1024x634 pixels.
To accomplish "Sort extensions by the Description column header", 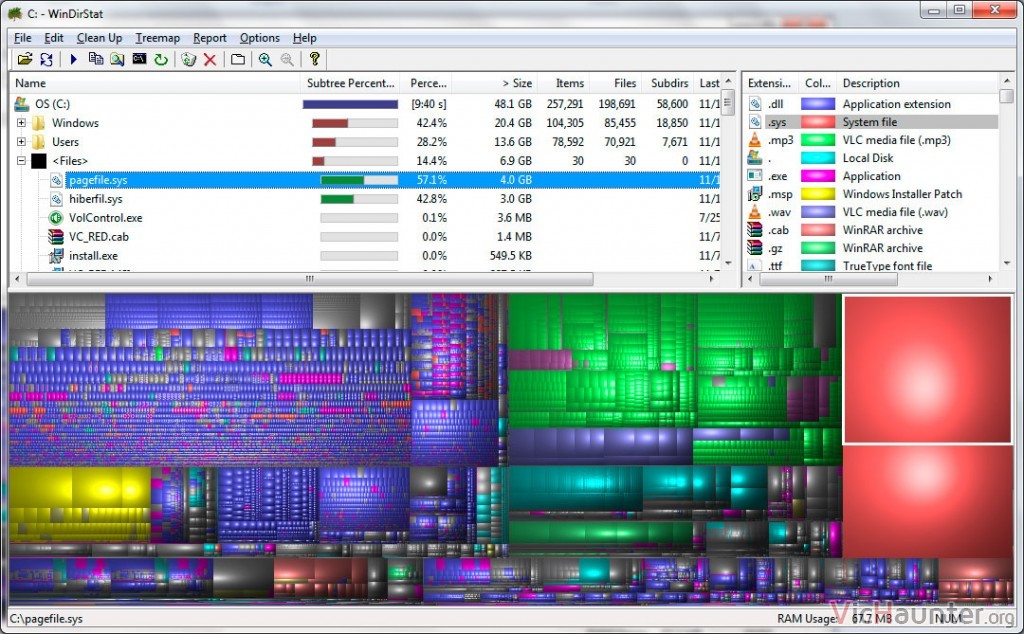I will [x=918, y=83].
